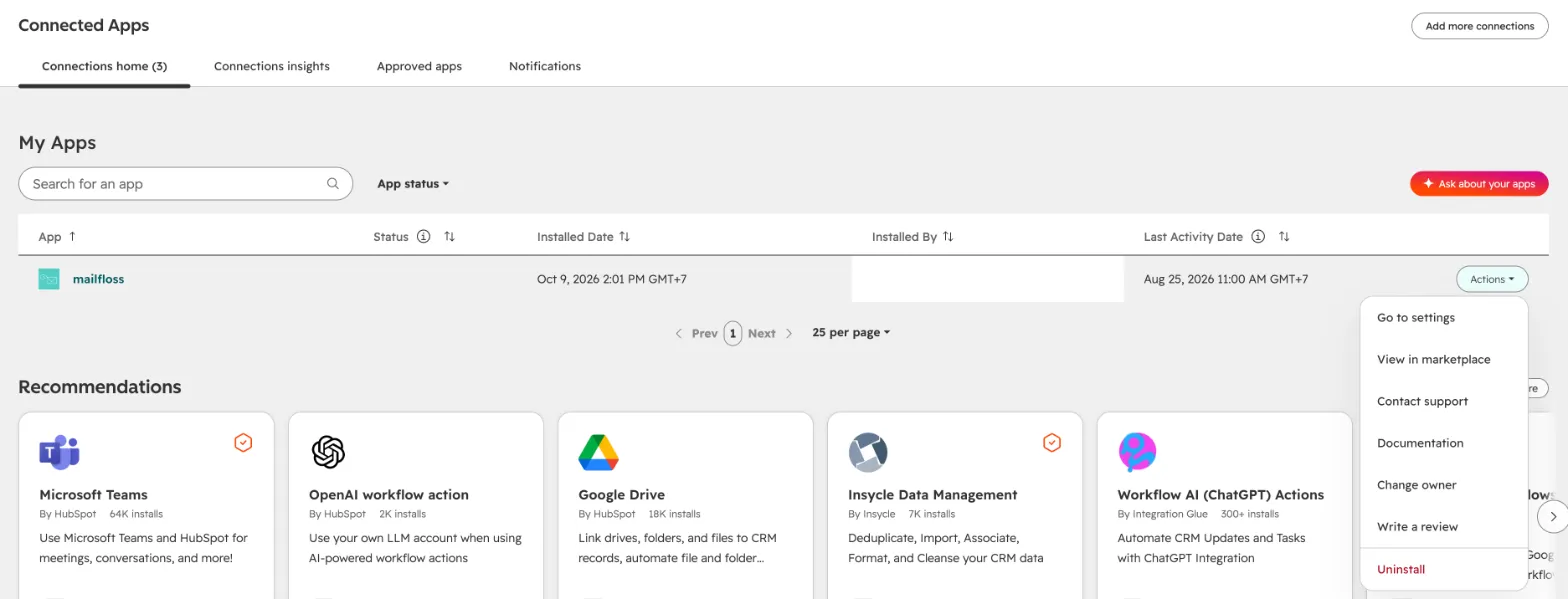Image resolution: width=1568 pixels, height=599 pixels.
Task: Open Insycle Data Management card title
Action: (x=933, y=495)
